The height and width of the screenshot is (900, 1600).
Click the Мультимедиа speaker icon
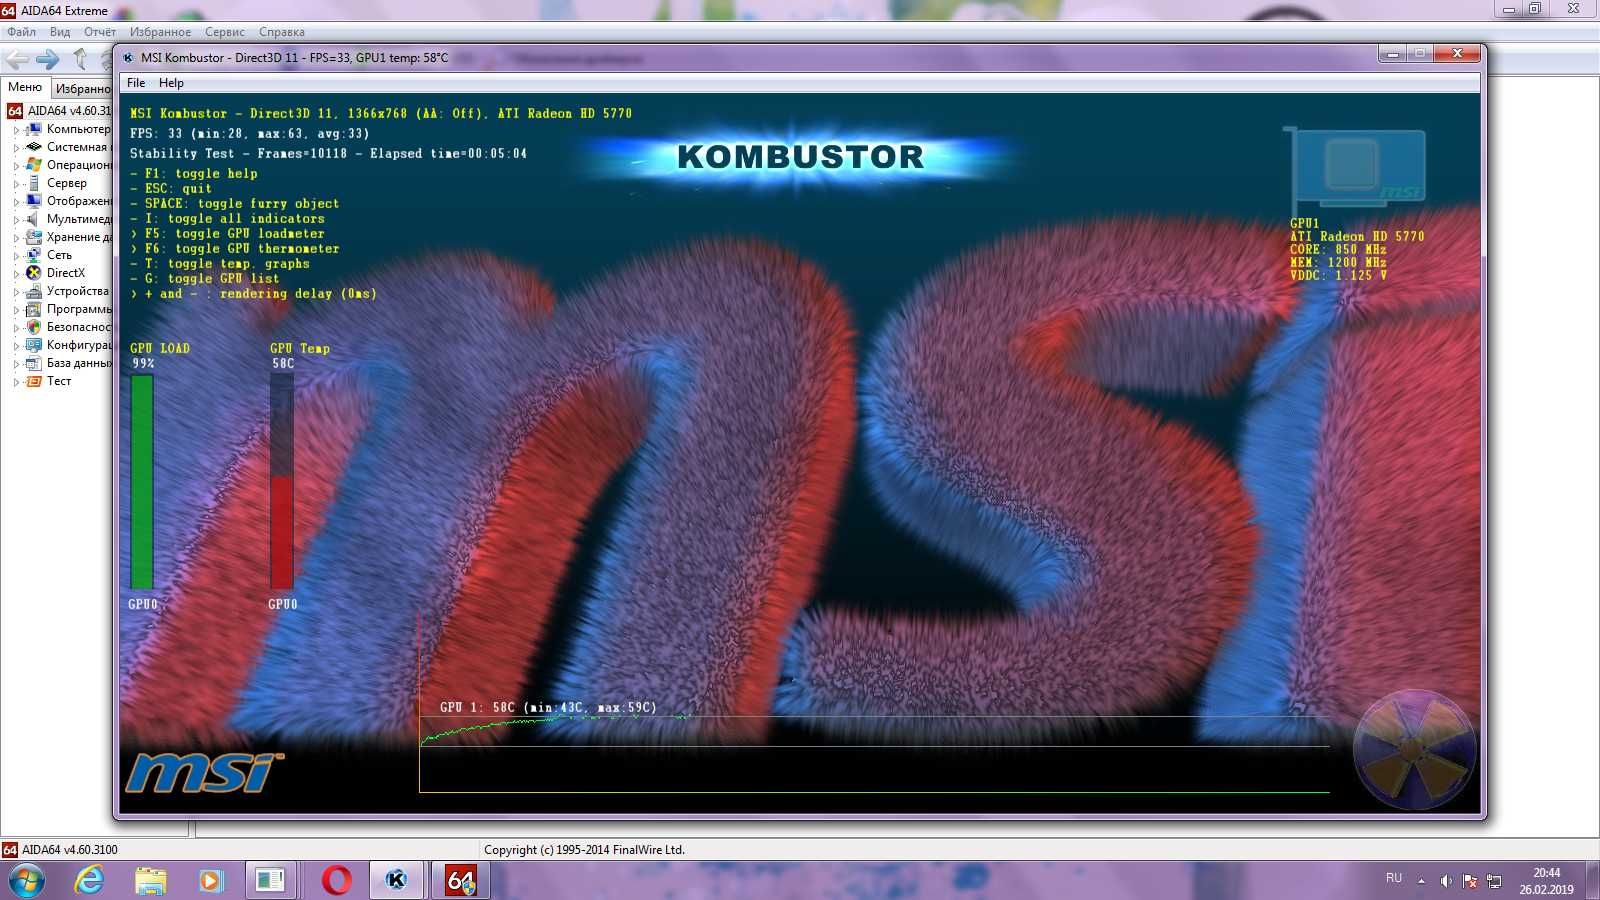click(34, 219)
